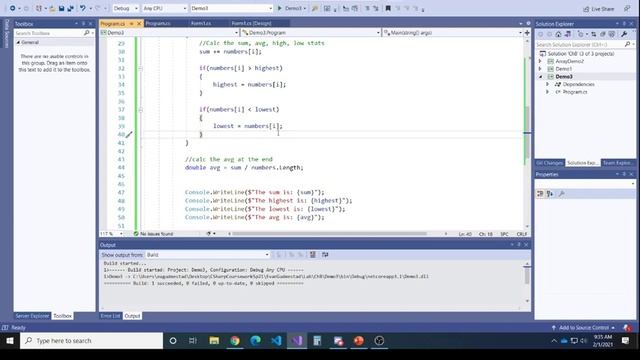The image size is (640, 360).
Task: Click Property Pages wrench in Properties panel
Action: click(562, 193)
